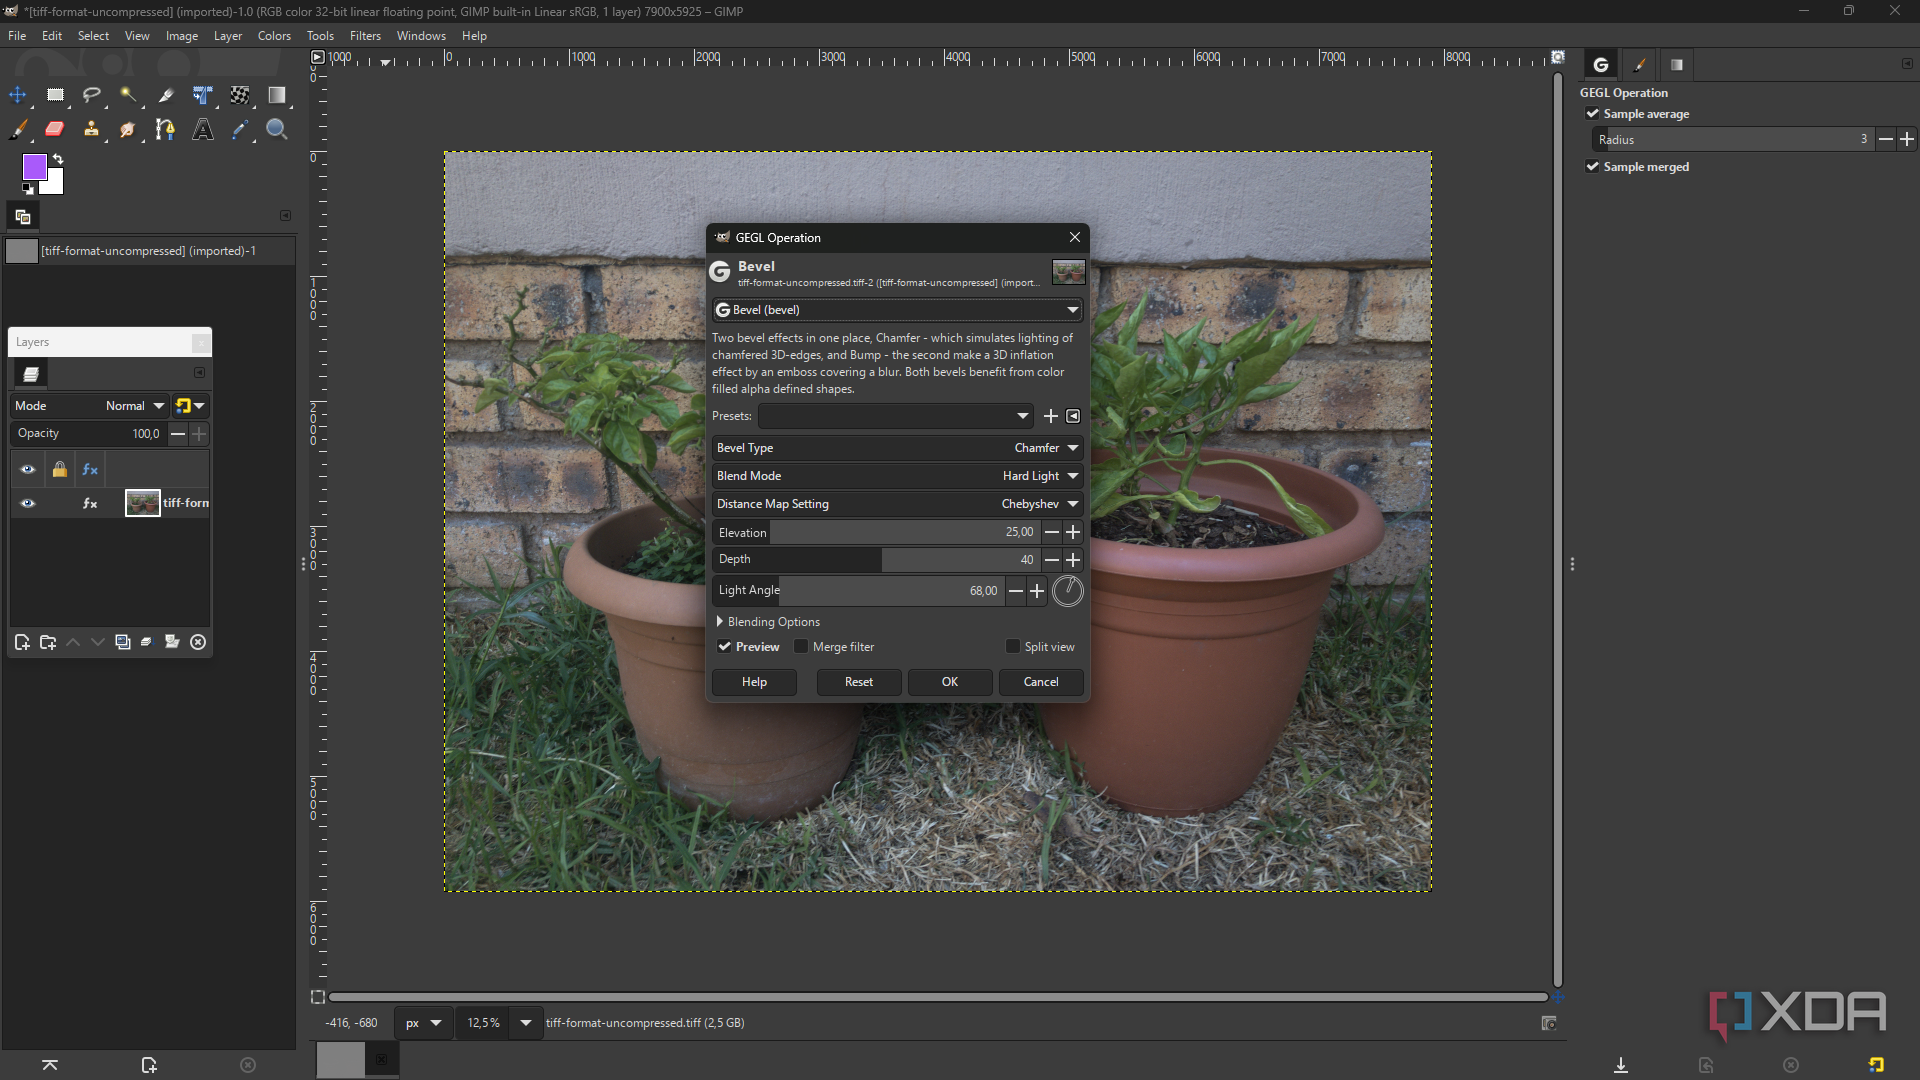Enable the Split view checkbox

(x=1013, y=647)
